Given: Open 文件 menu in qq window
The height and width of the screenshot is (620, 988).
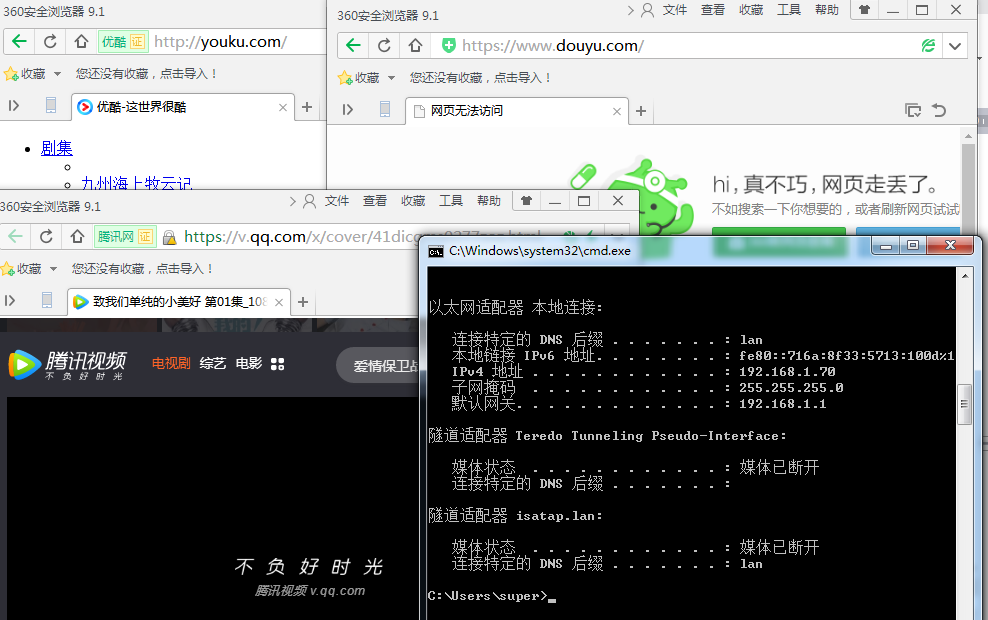Looking at the screenshot, I should 336,201.
